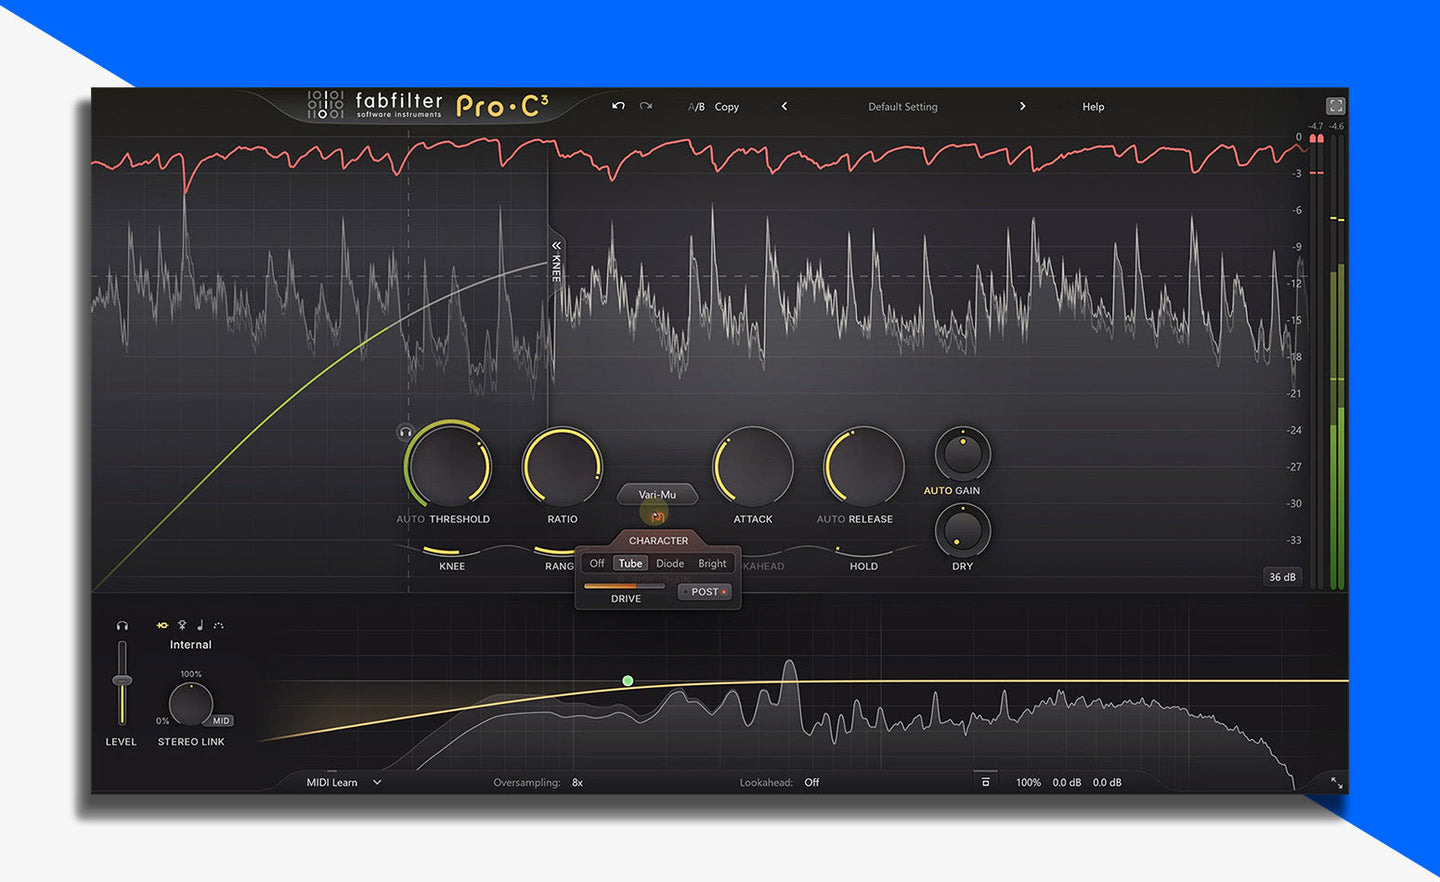
Task: Click the redo arrow icon
Action: point(646,106)
